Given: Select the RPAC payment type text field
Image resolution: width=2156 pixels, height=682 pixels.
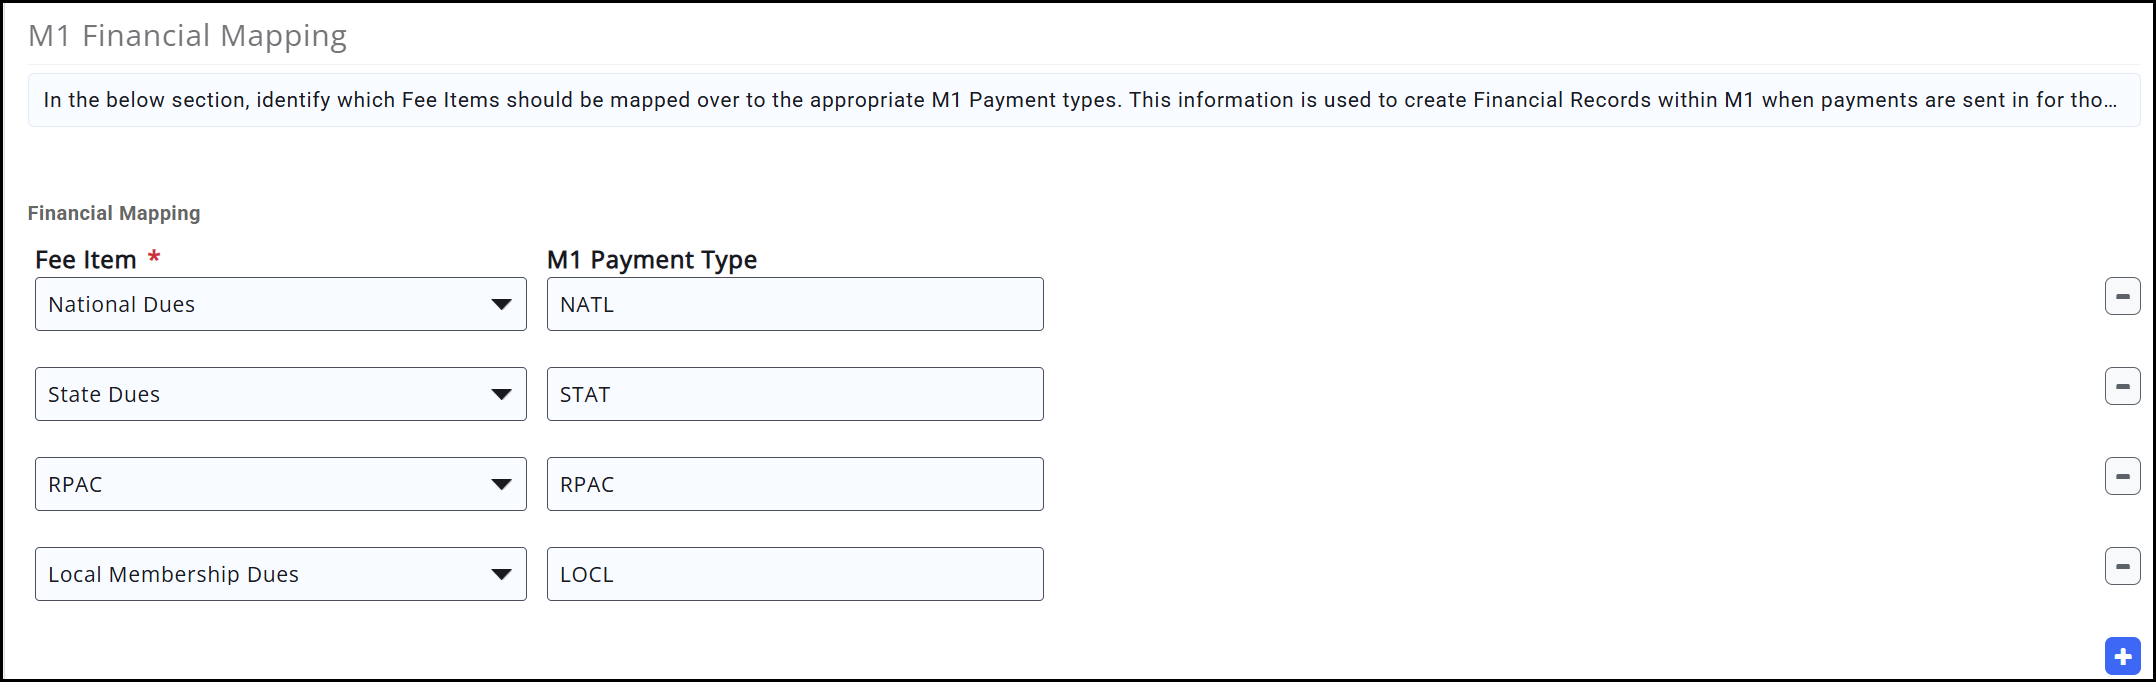Looking at the screenshot, I should click(x=795, y=484).
